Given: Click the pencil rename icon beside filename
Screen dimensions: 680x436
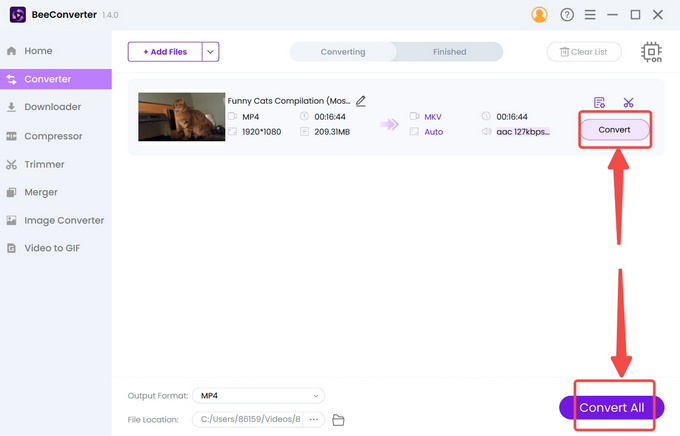Looking at the screenshot, I should tap(361, 101).
